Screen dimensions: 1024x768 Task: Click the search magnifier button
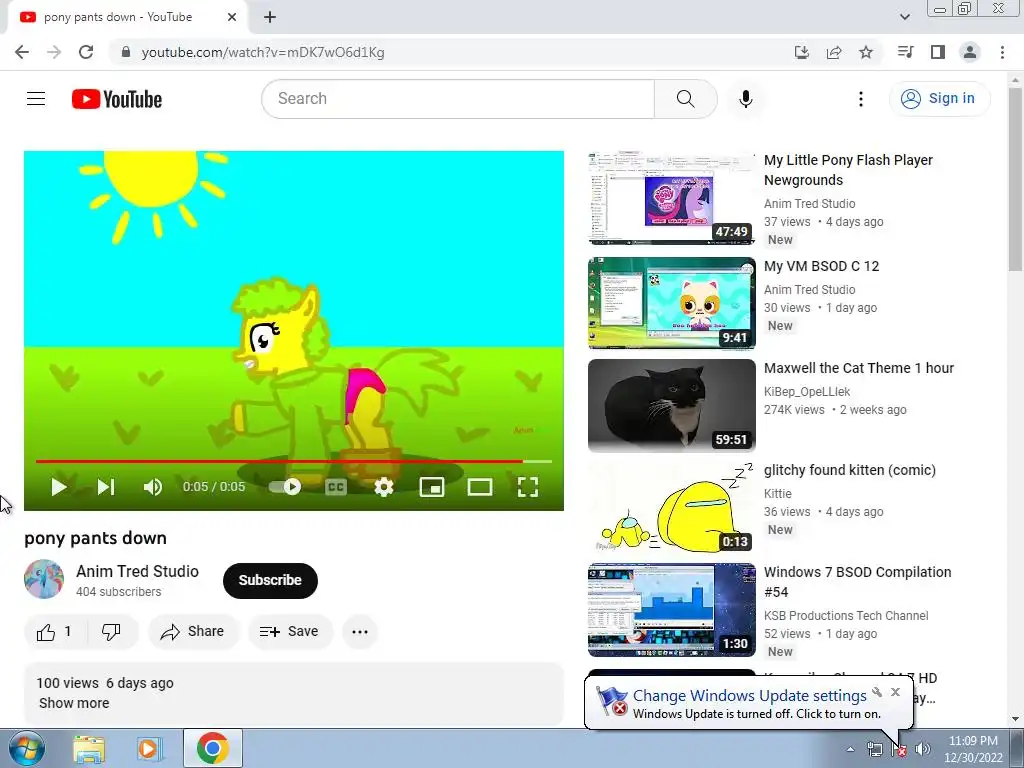685,99
